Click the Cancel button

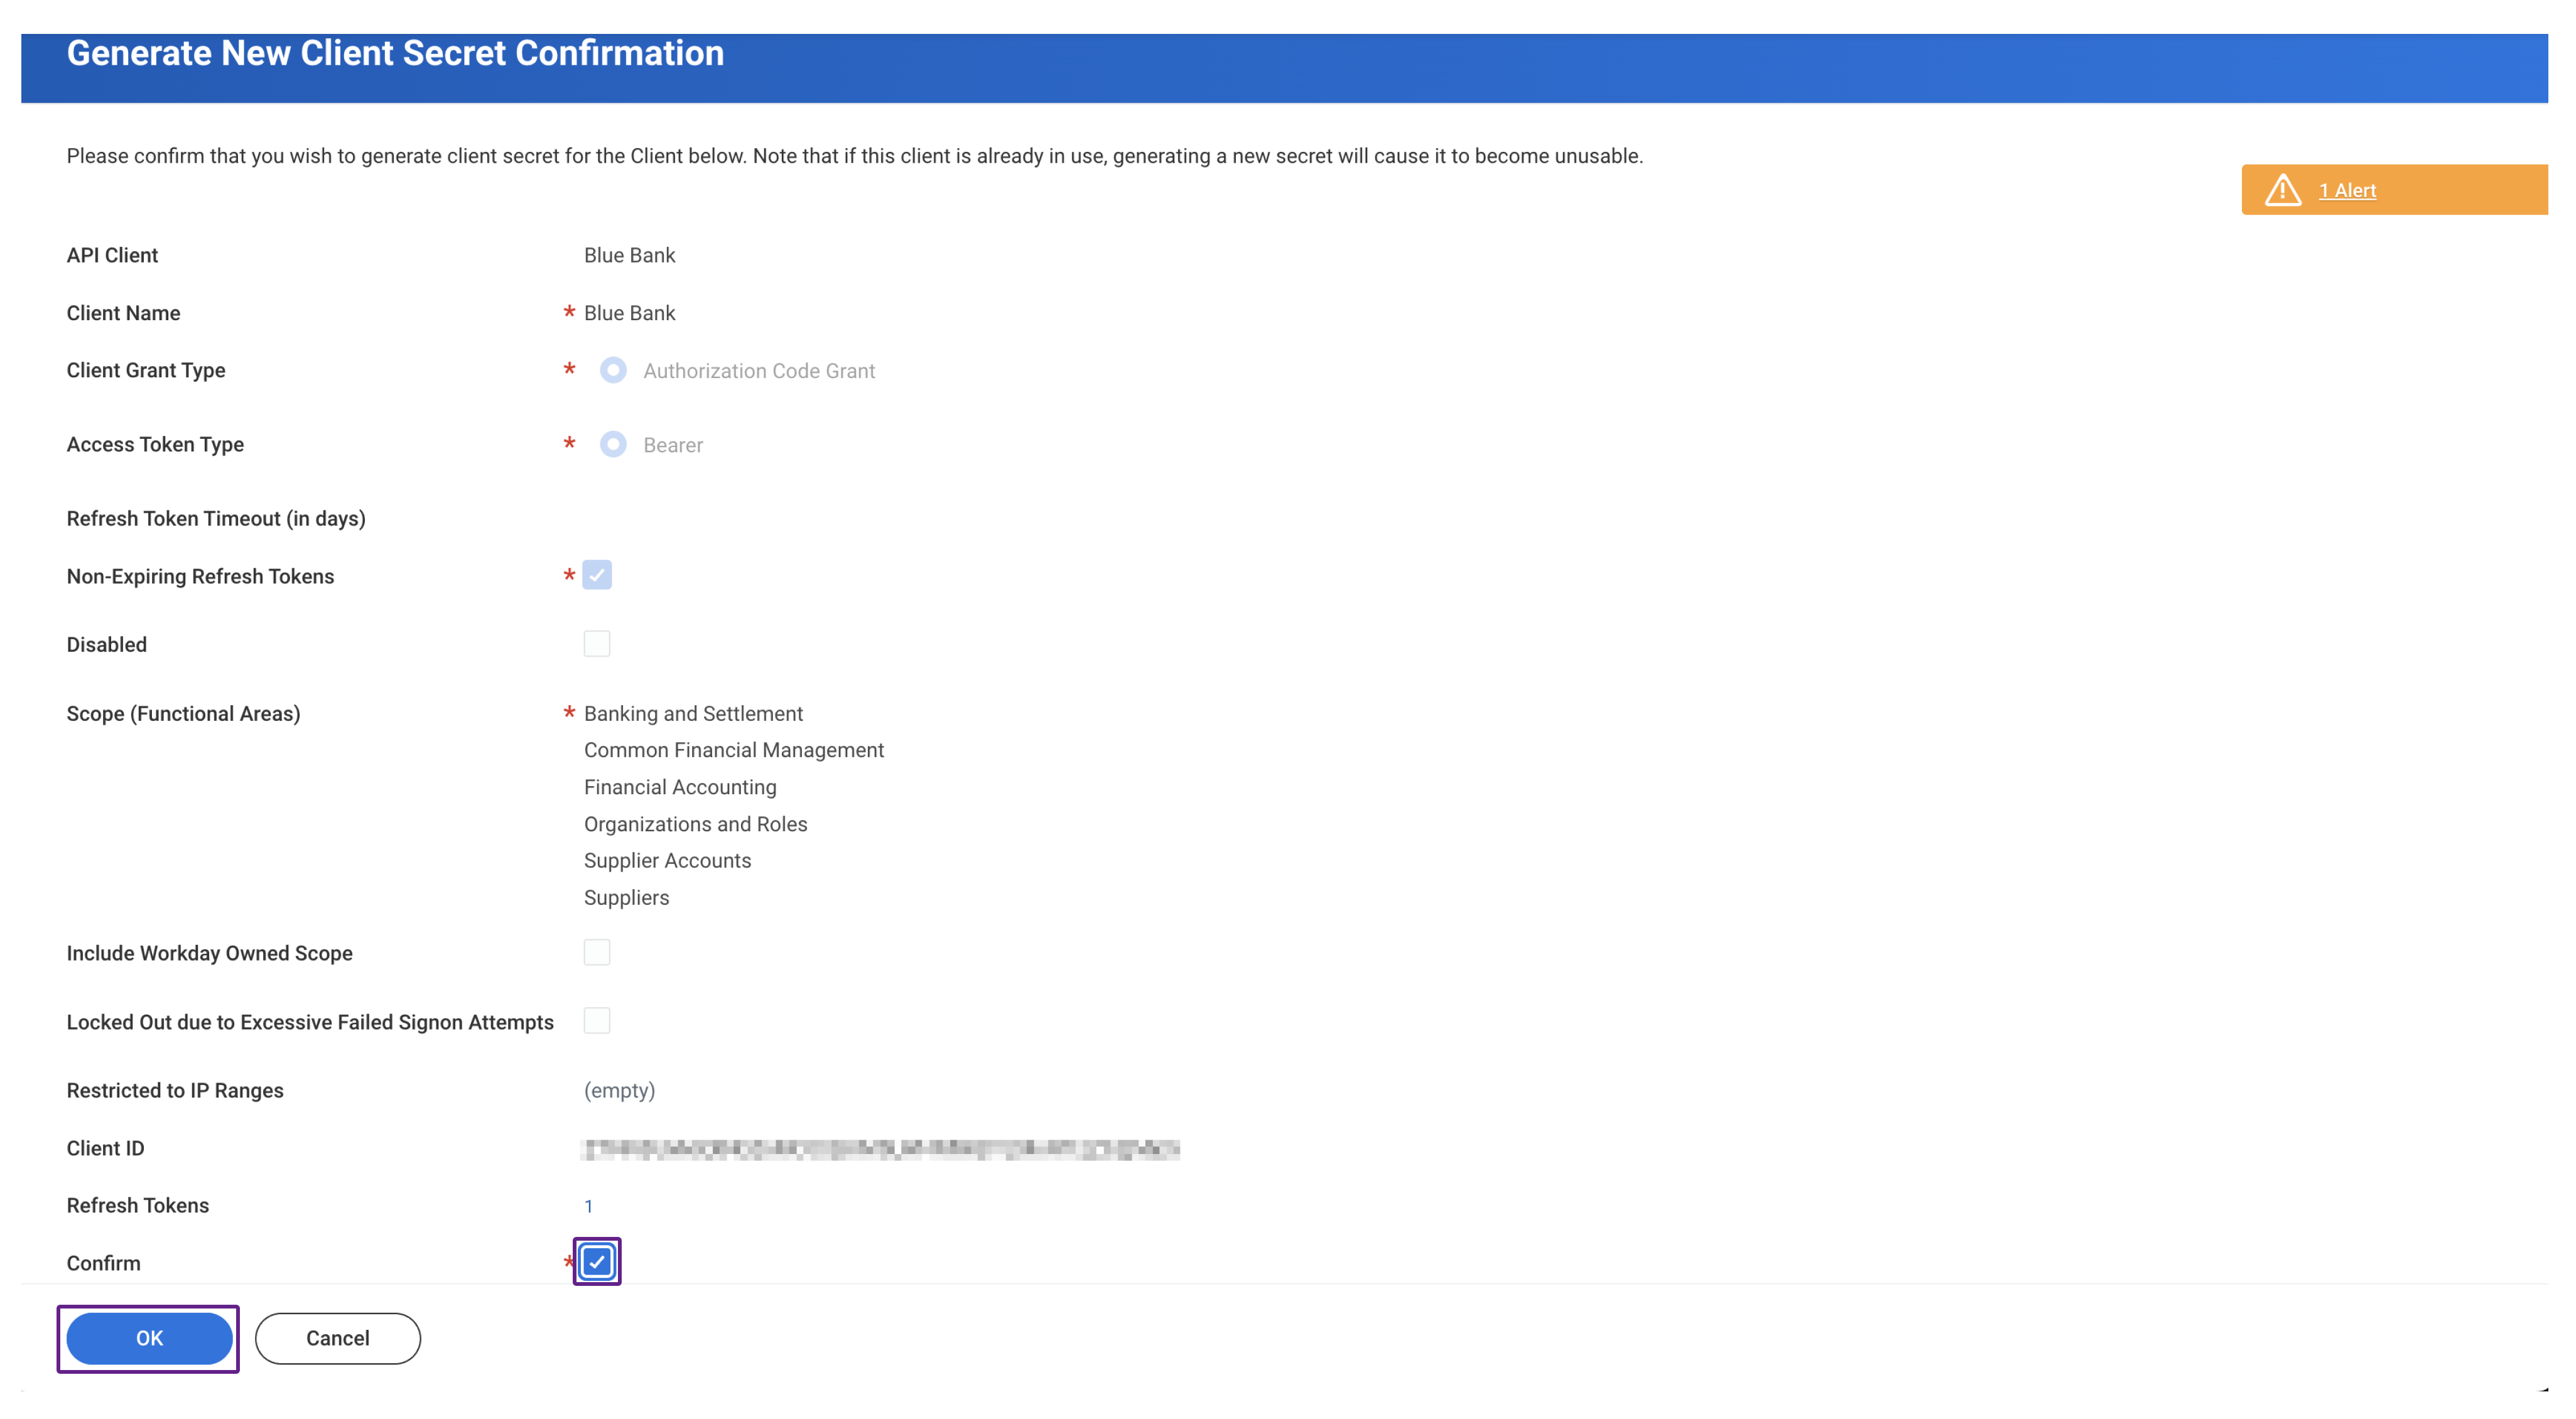point(337,1338)
